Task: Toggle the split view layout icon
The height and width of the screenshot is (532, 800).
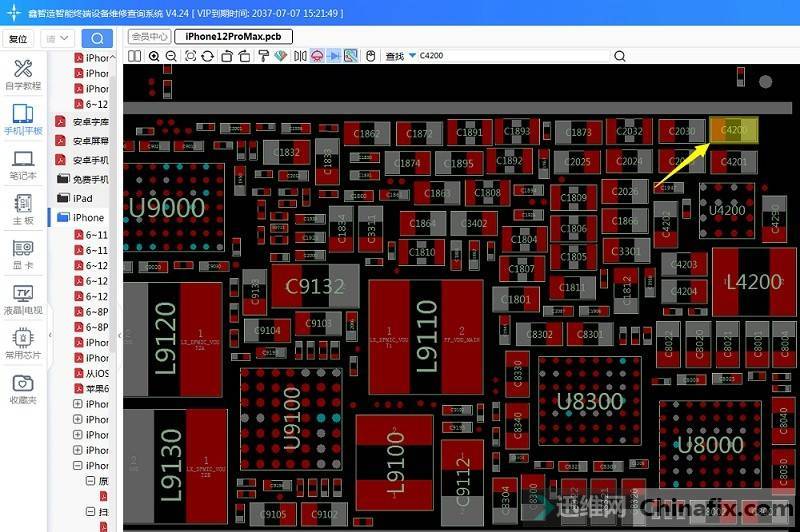Action: click(136, 56)
